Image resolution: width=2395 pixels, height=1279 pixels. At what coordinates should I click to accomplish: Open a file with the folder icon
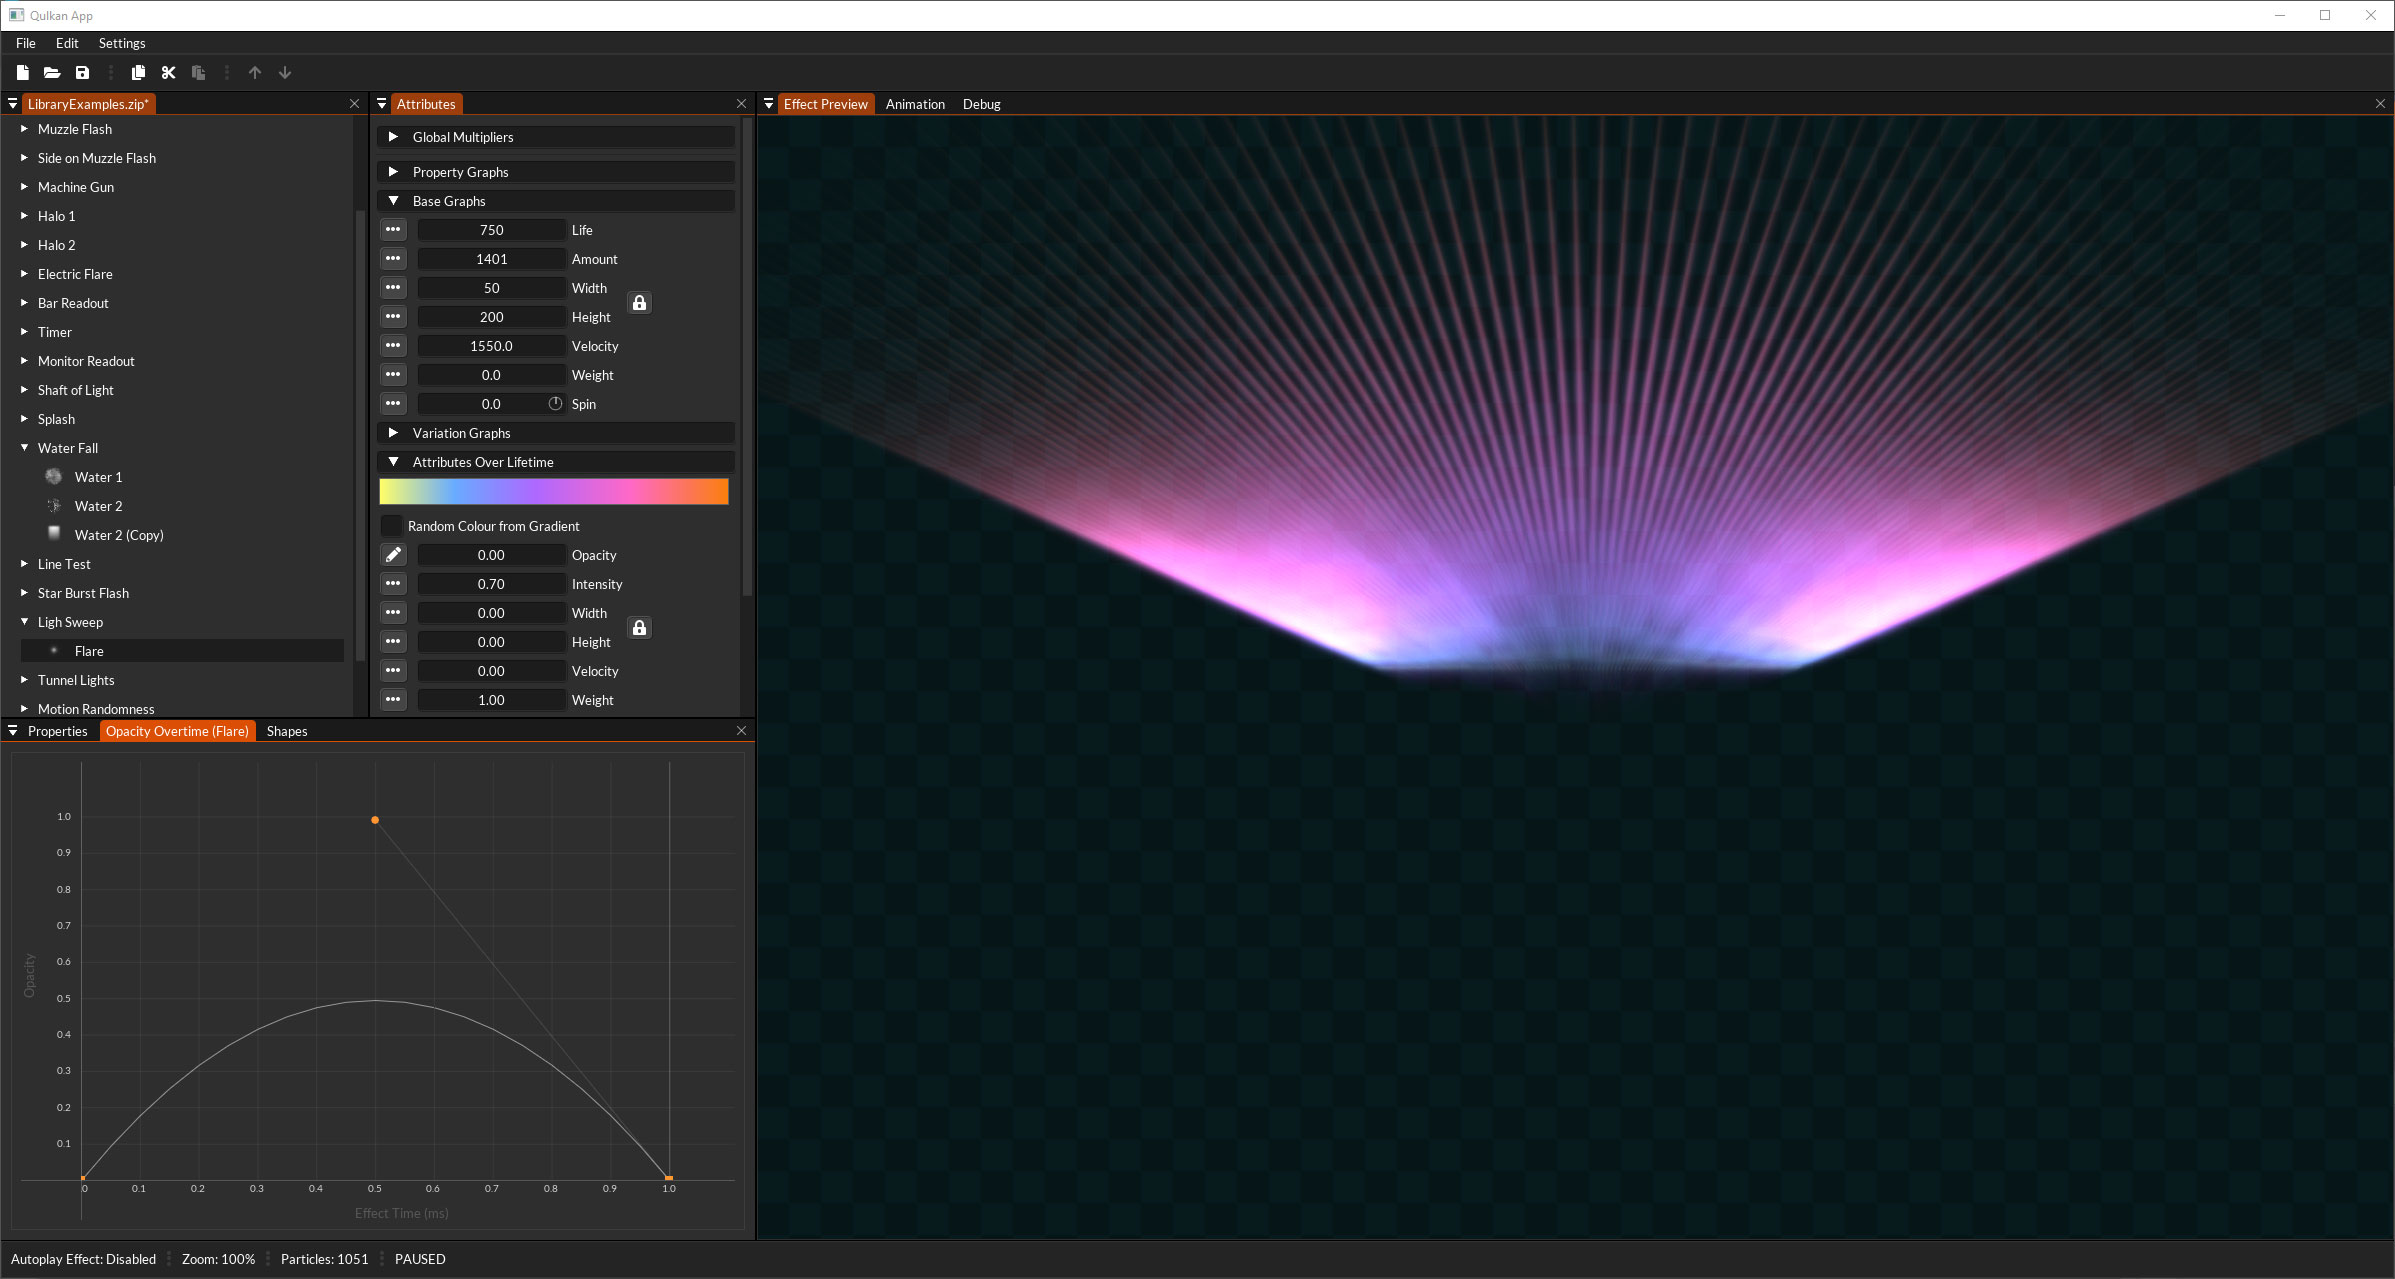[x=52, y=72]
